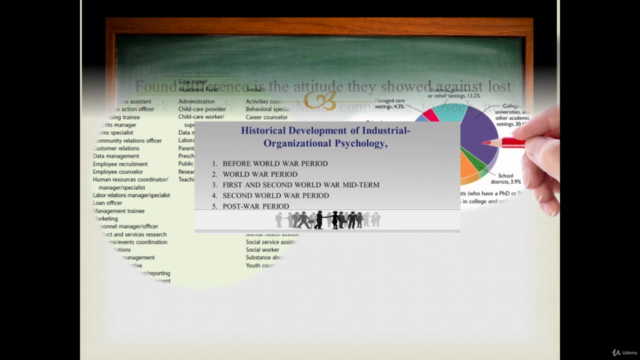Click the red pencil pointing at the chart
Screen dimensions: 640x360
(x=504, y=143)
